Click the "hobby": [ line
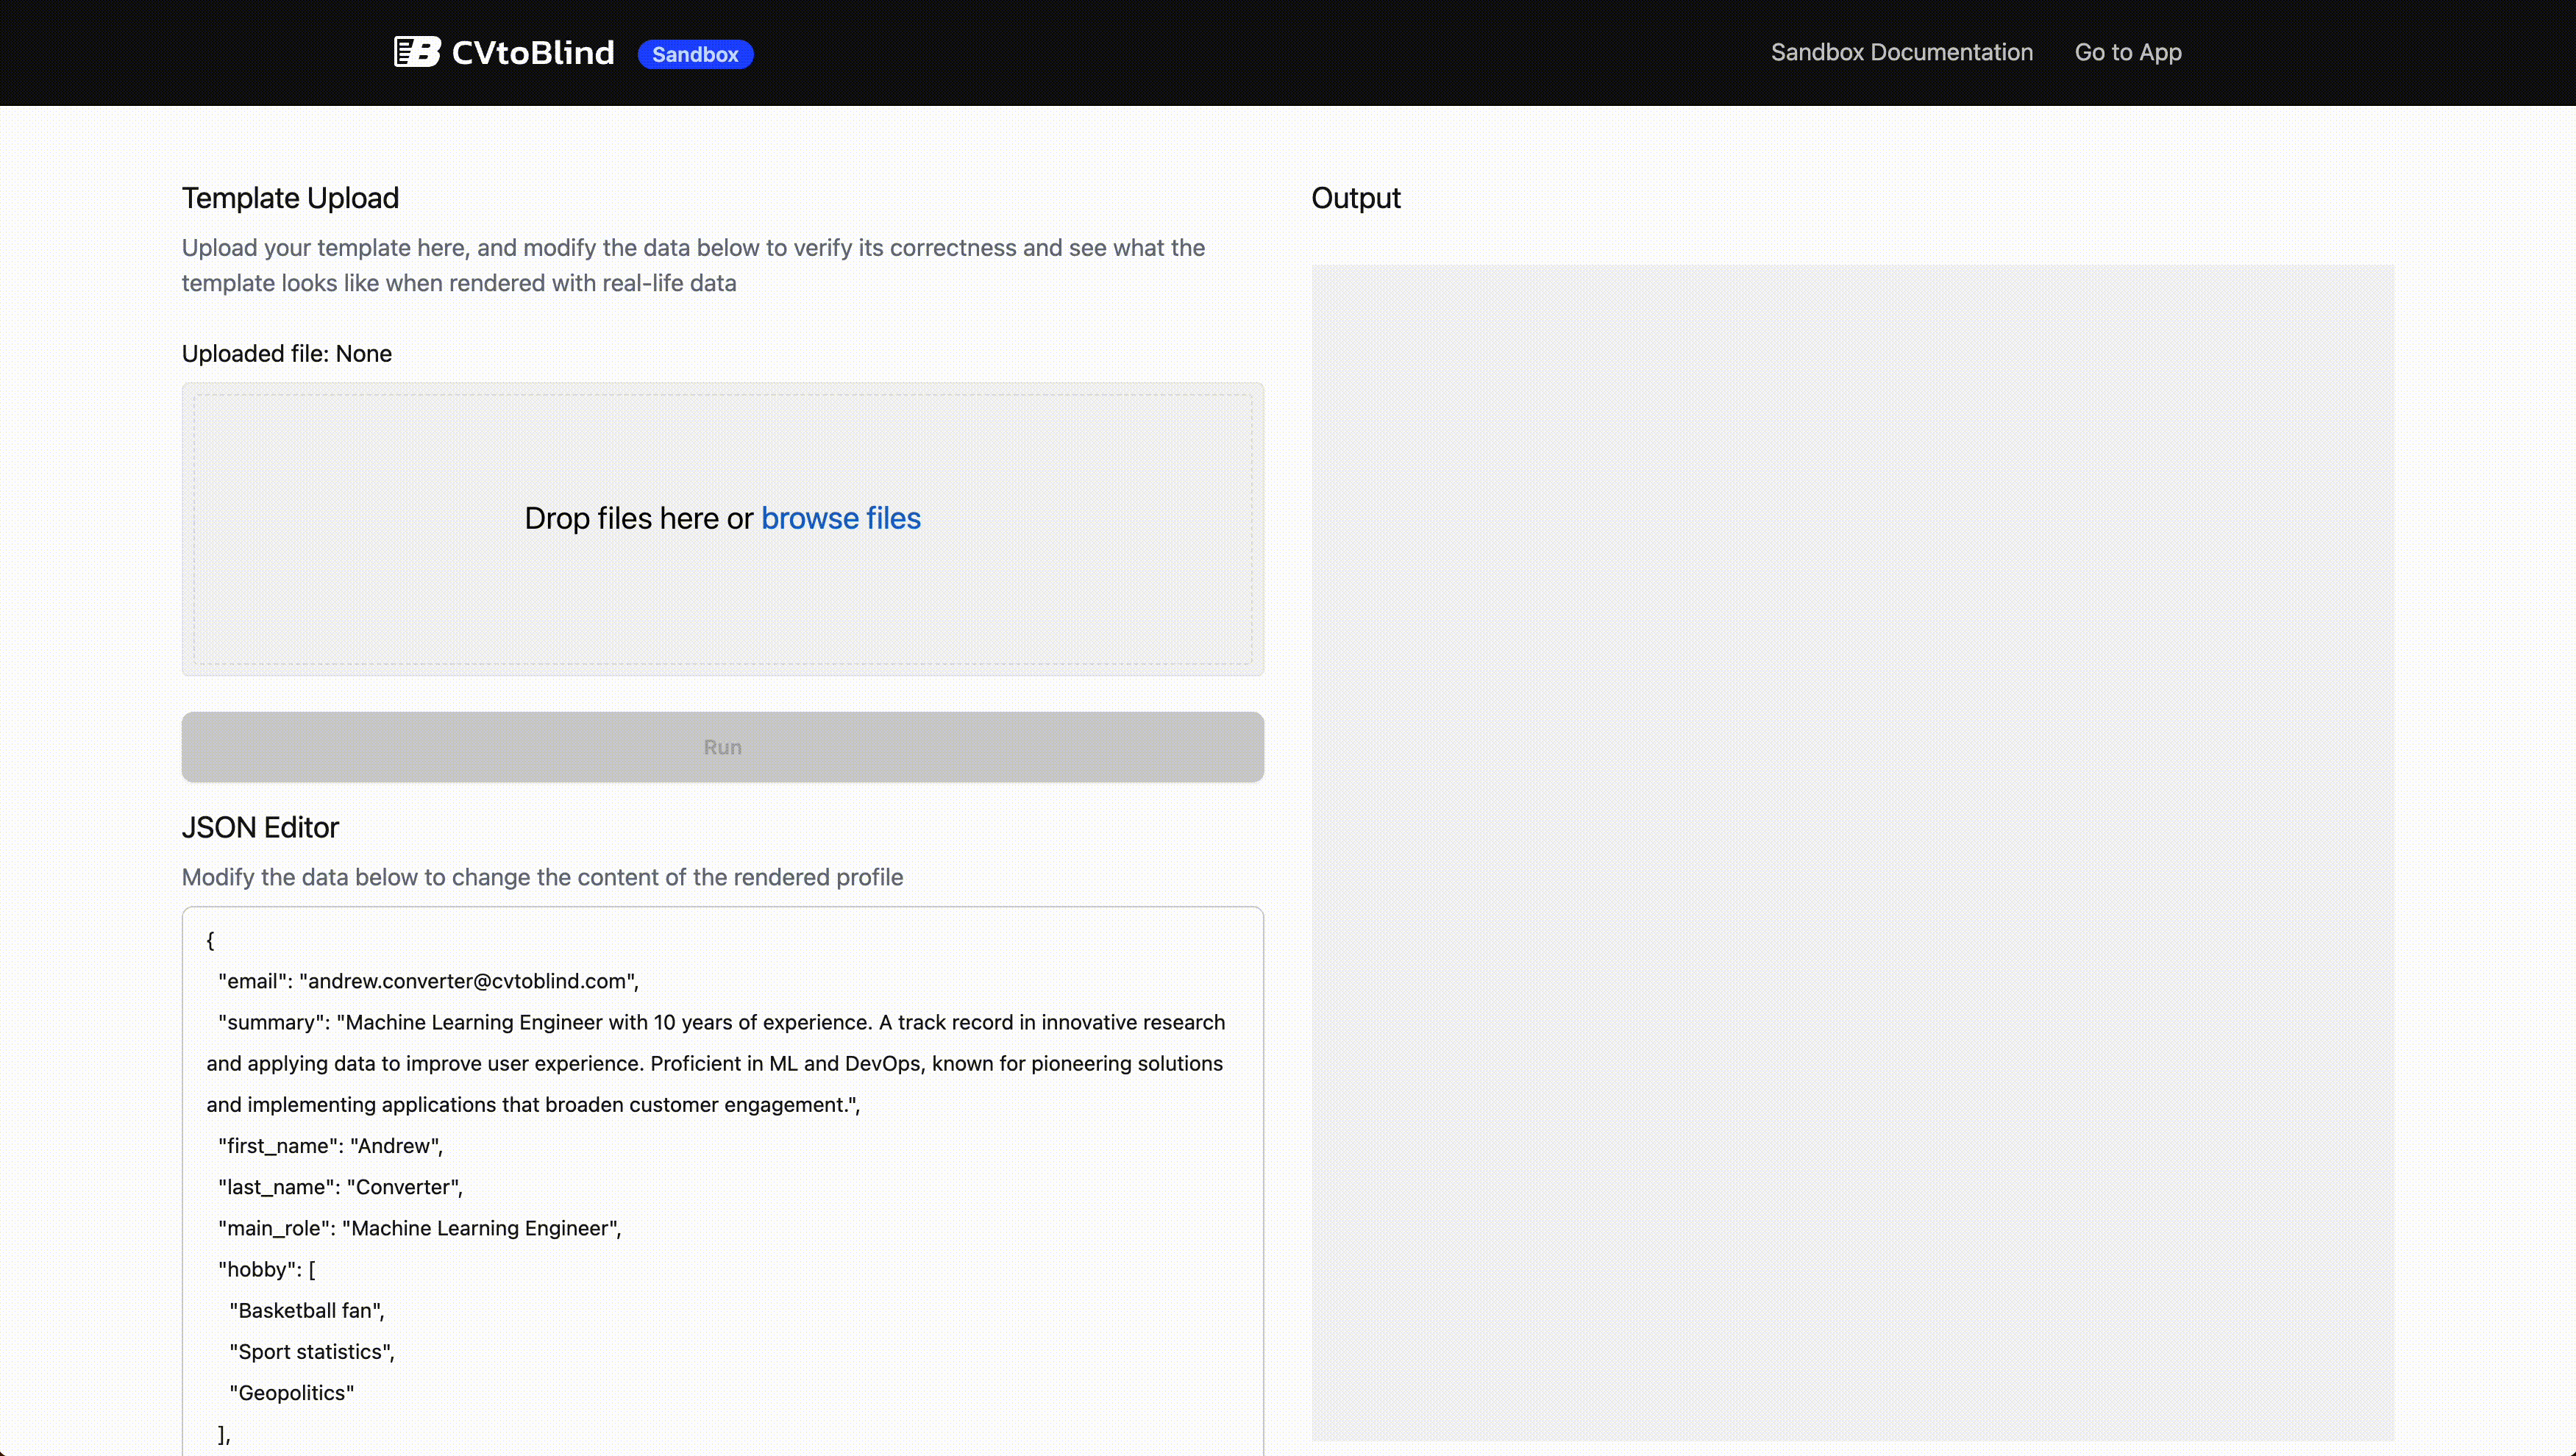Image resolution: width=2576 pixels, height=1456 pixels. pyautogui.click(x=267, y=1269)
